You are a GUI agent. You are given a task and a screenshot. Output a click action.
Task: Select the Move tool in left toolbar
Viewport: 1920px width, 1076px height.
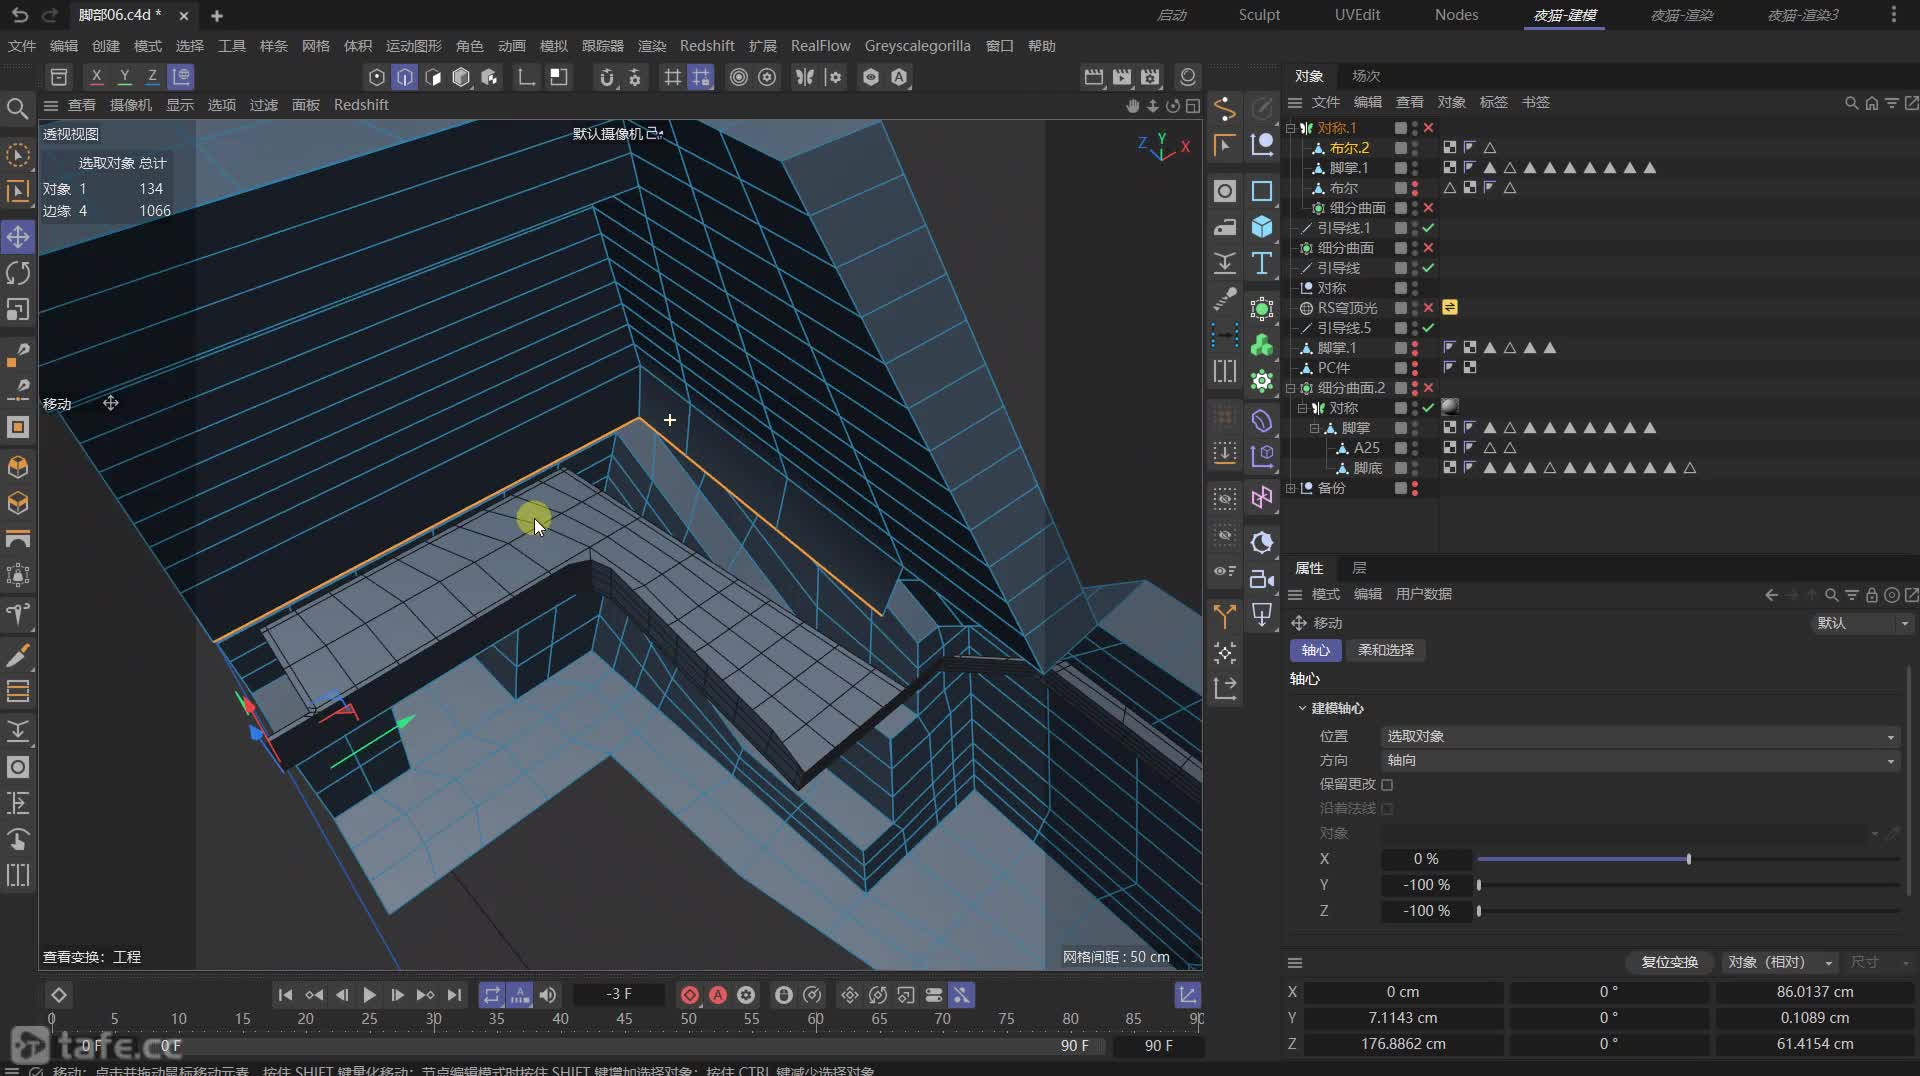tap(18, 237)
